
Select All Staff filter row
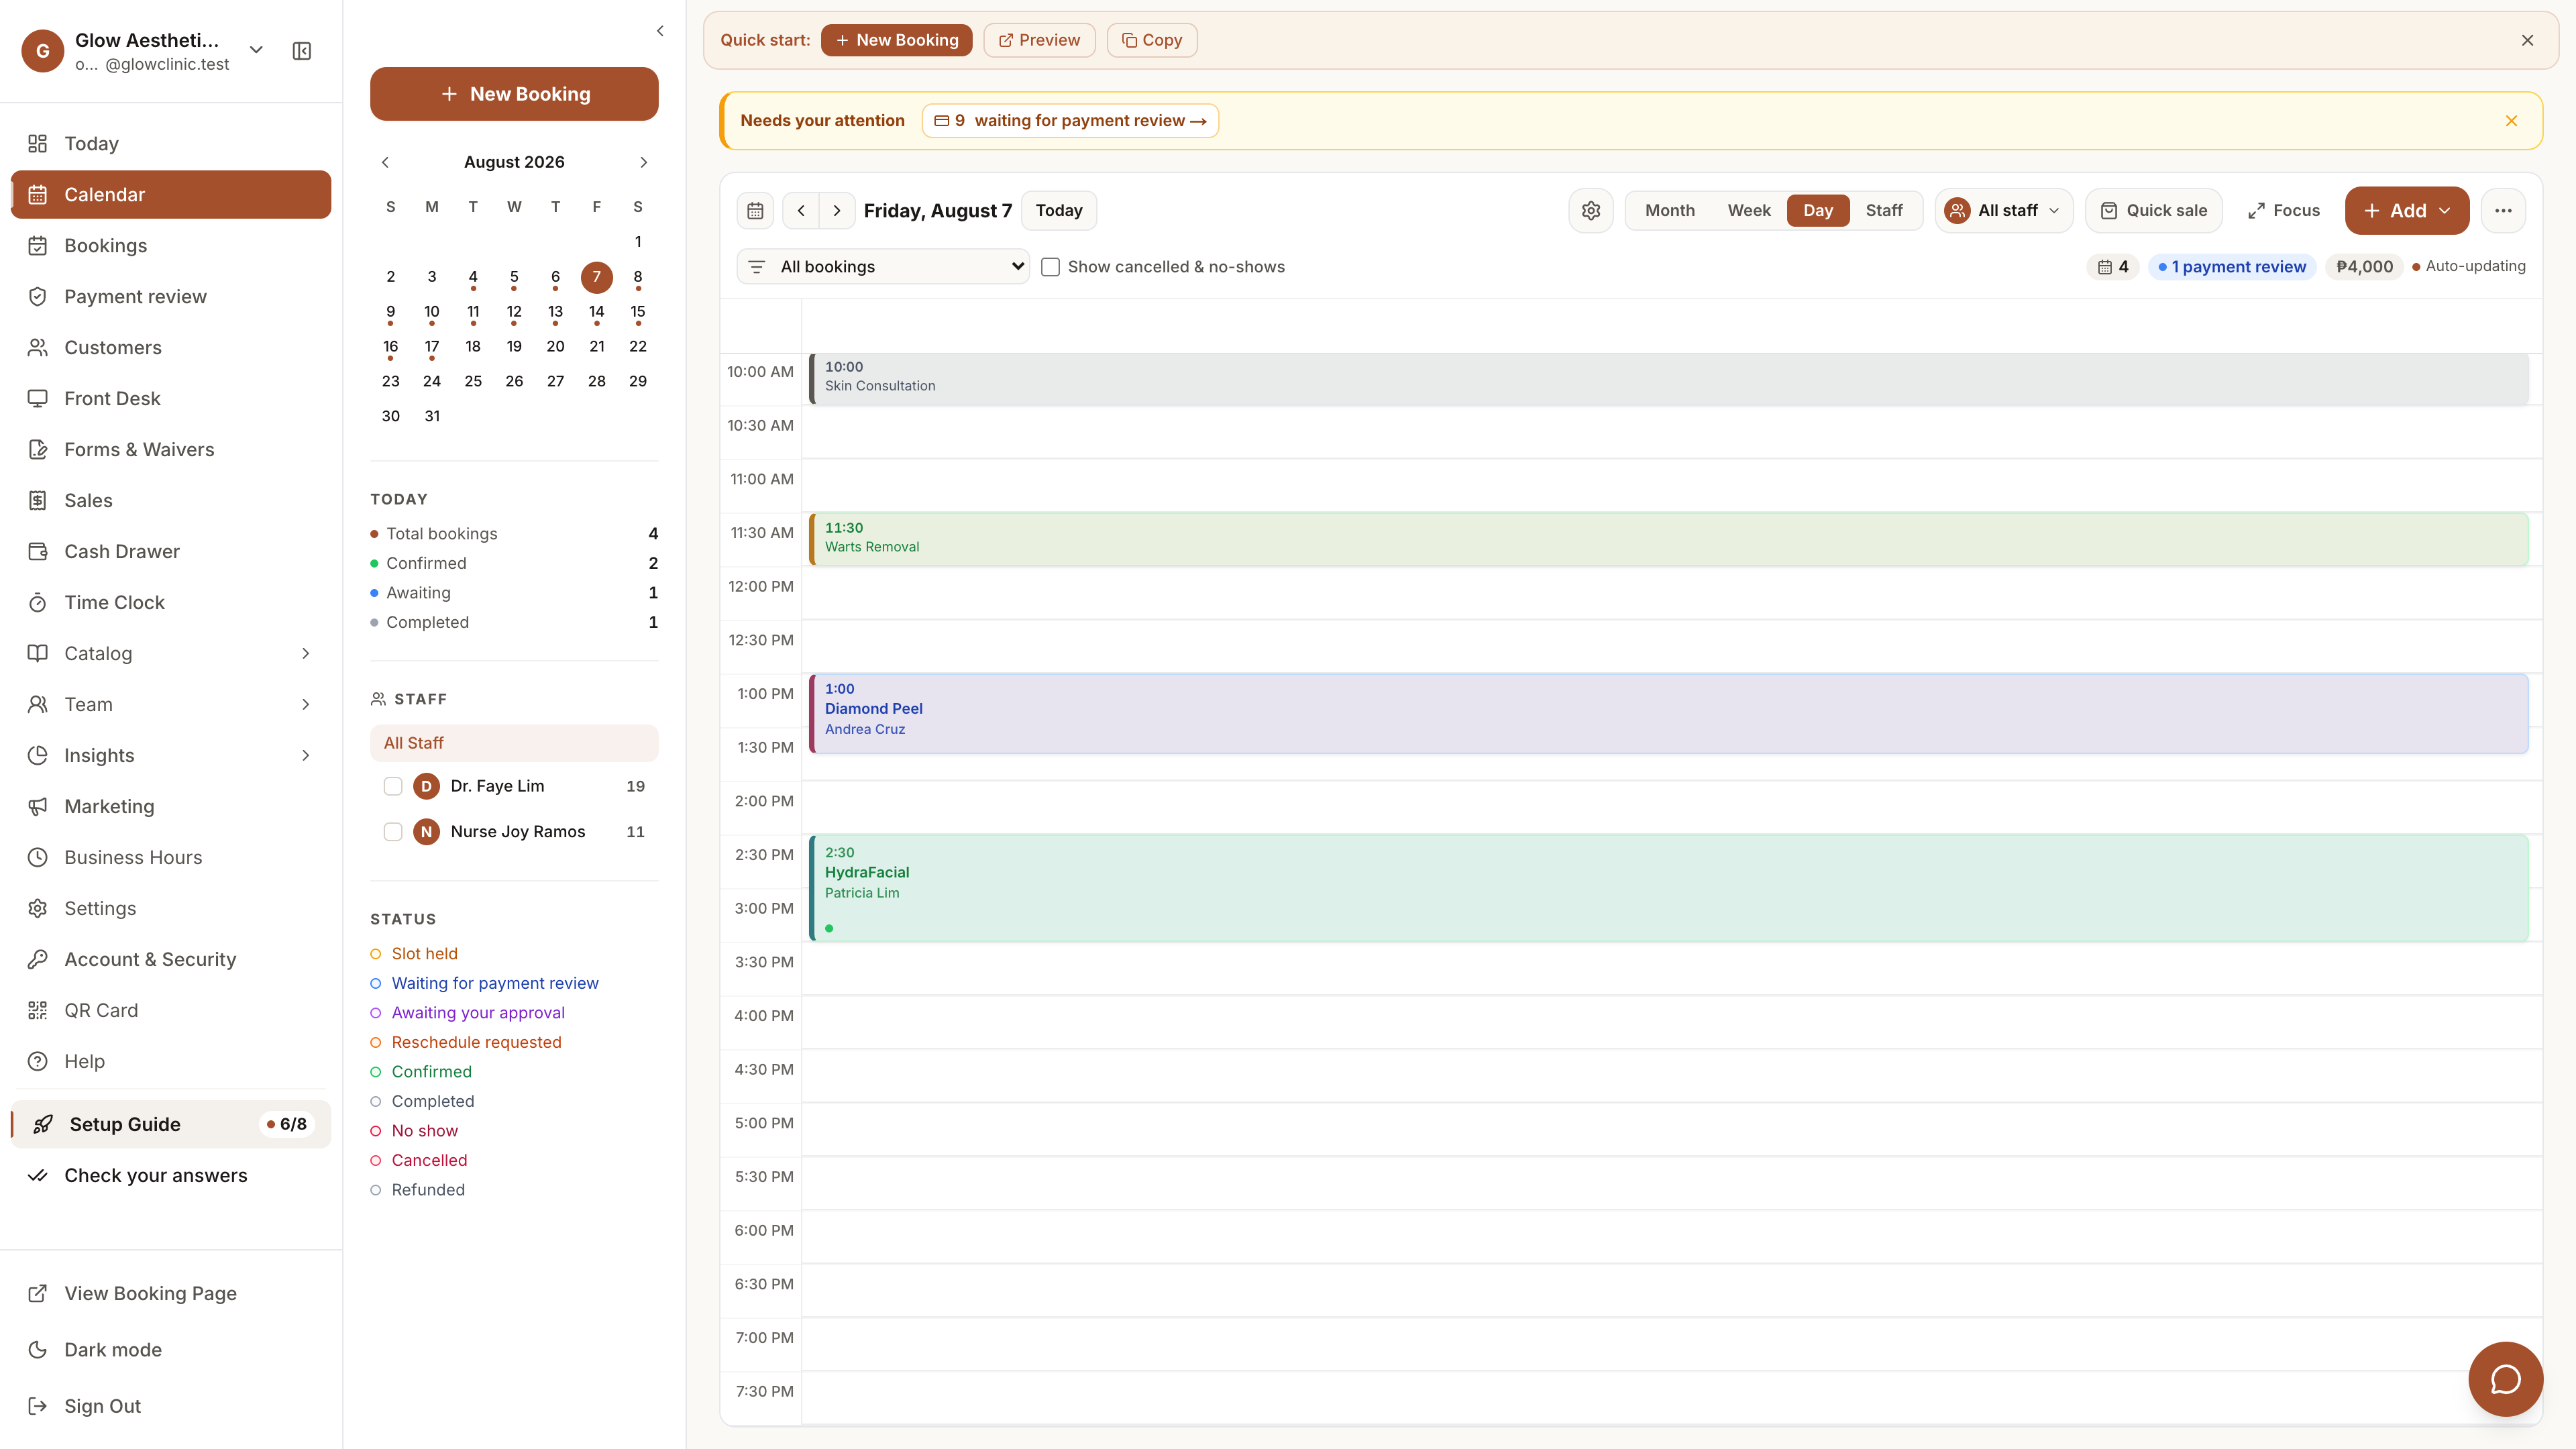[514, 743]
